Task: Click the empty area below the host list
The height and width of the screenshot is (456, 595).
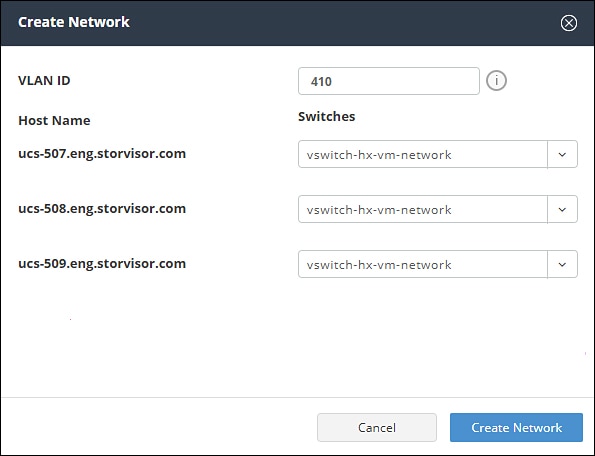Action: [298, 338]
